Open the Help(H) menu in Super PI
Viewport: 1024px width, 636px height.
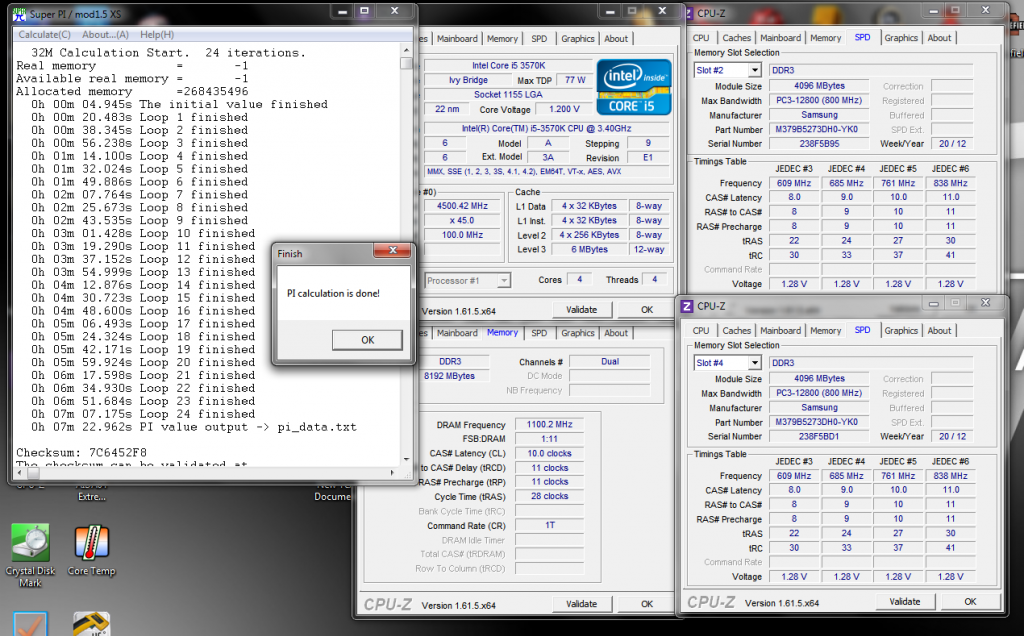pyautogui.click(x=156, y=34)
